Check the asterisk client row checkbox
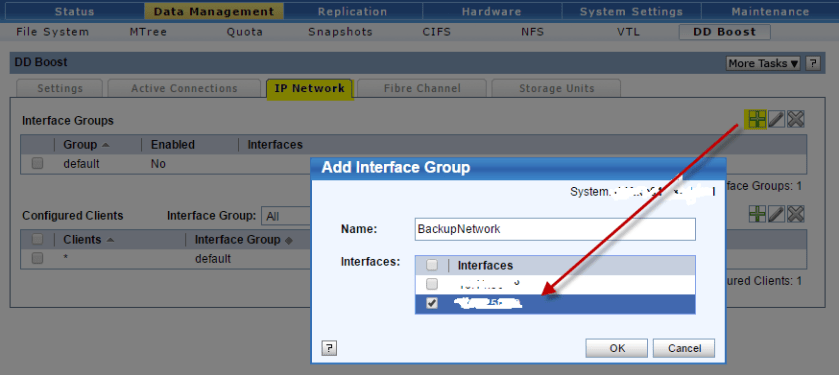This screenshot has height=375, width=839. (x=37, y=258)
